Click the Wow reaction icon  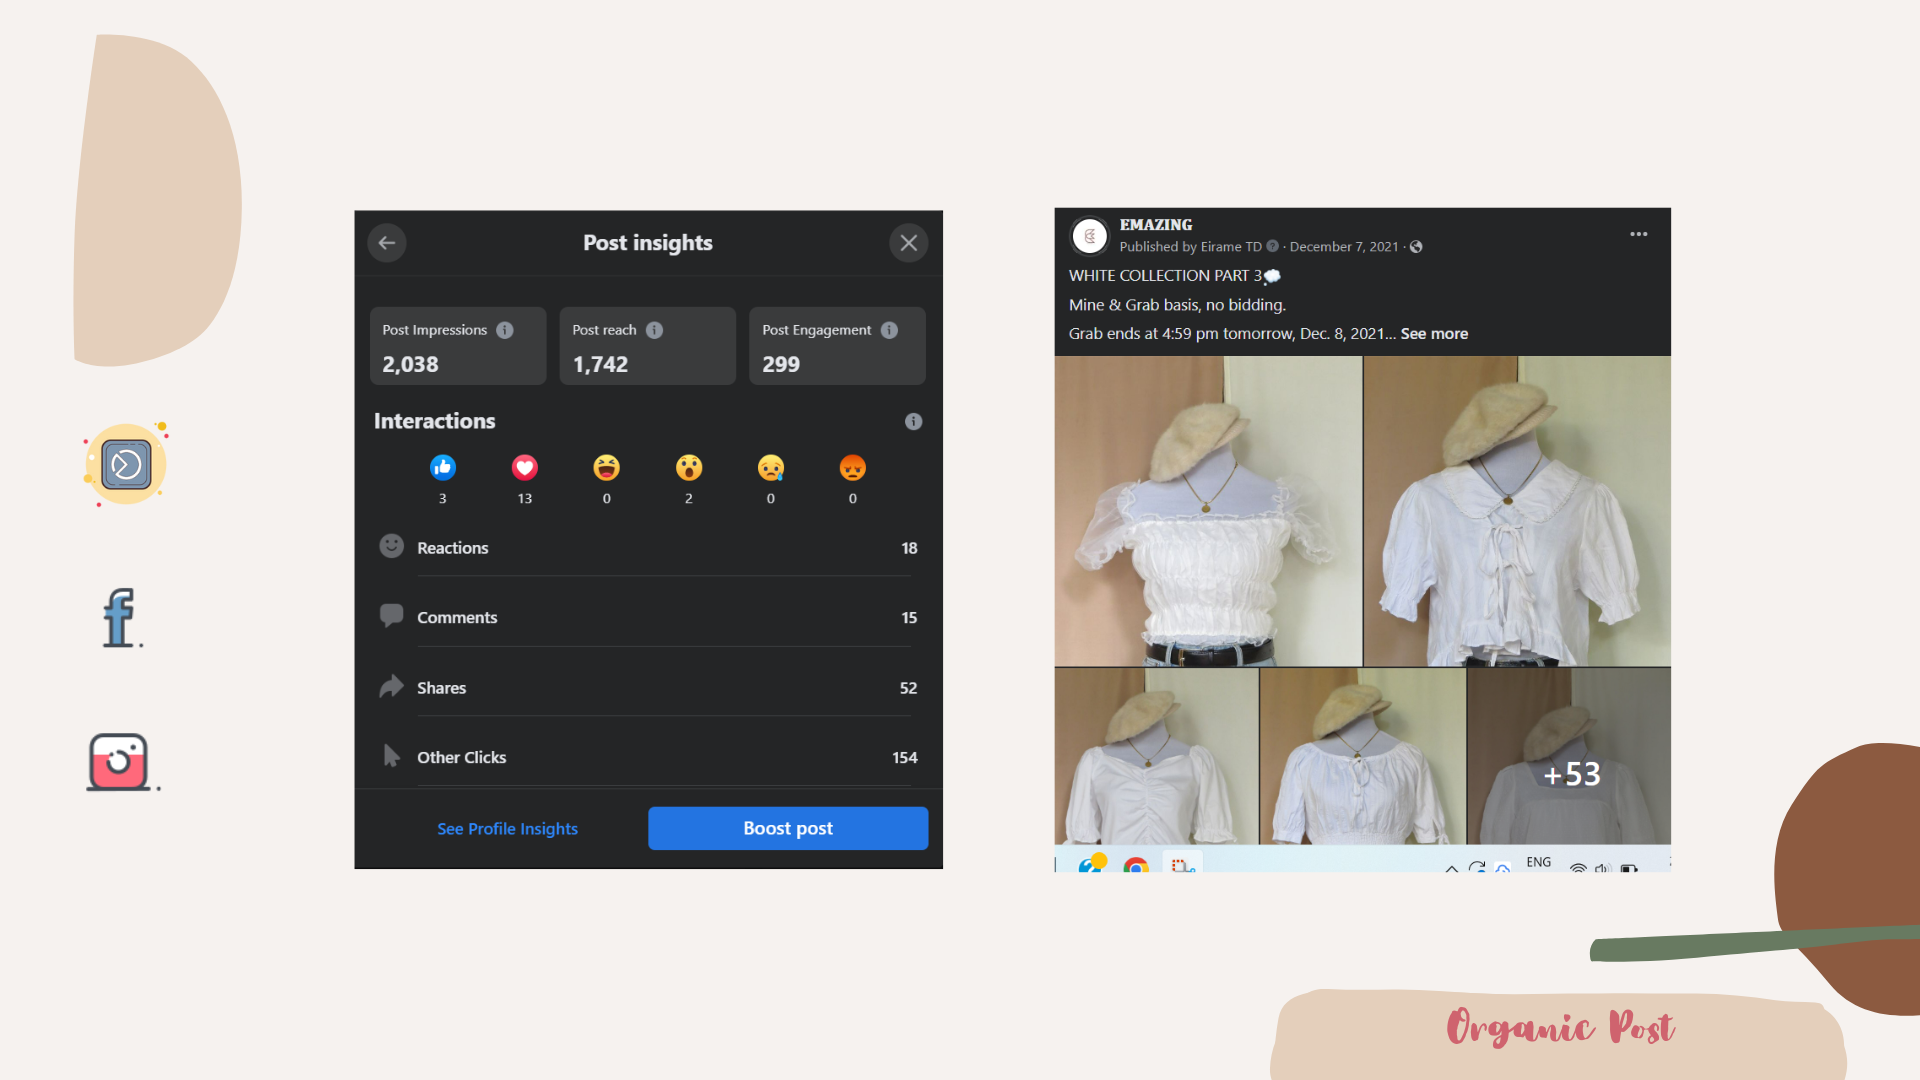coord(689,467)
